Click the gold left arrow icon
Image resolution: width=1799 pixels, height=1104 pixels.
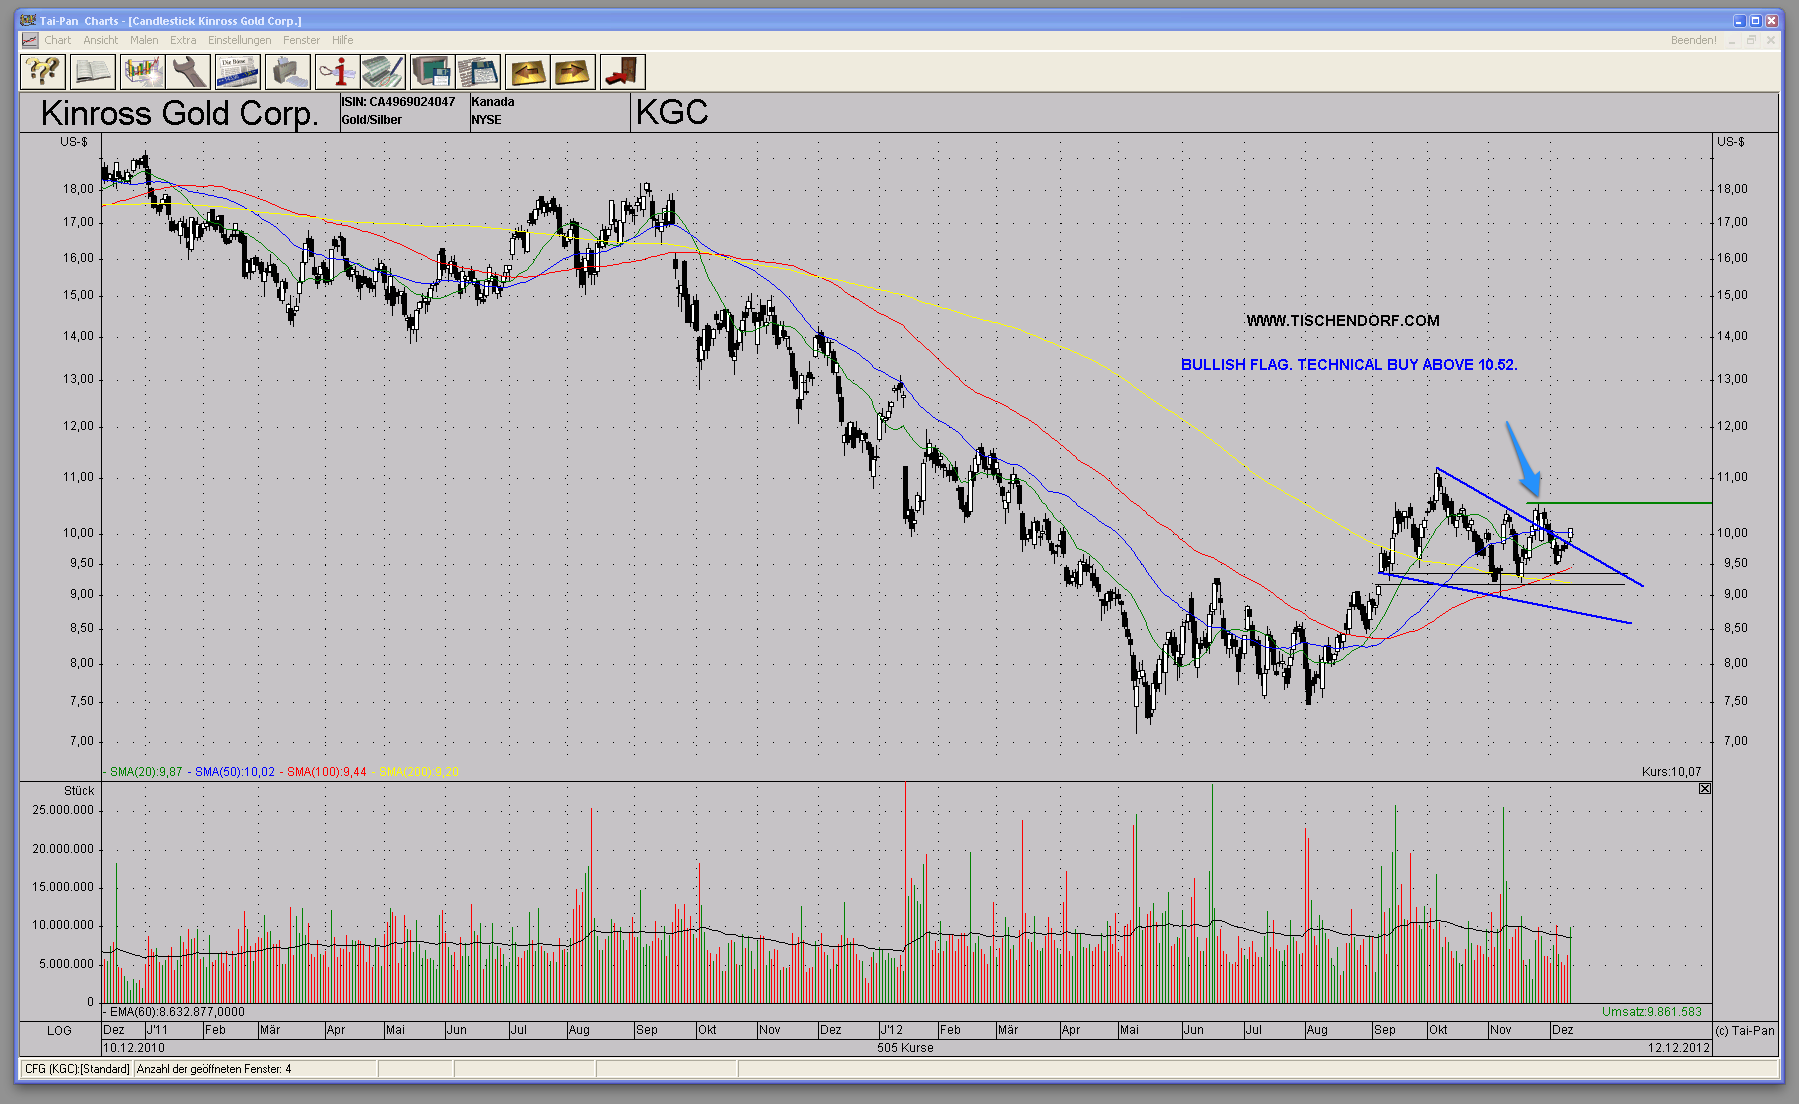[x=527, y=72]
